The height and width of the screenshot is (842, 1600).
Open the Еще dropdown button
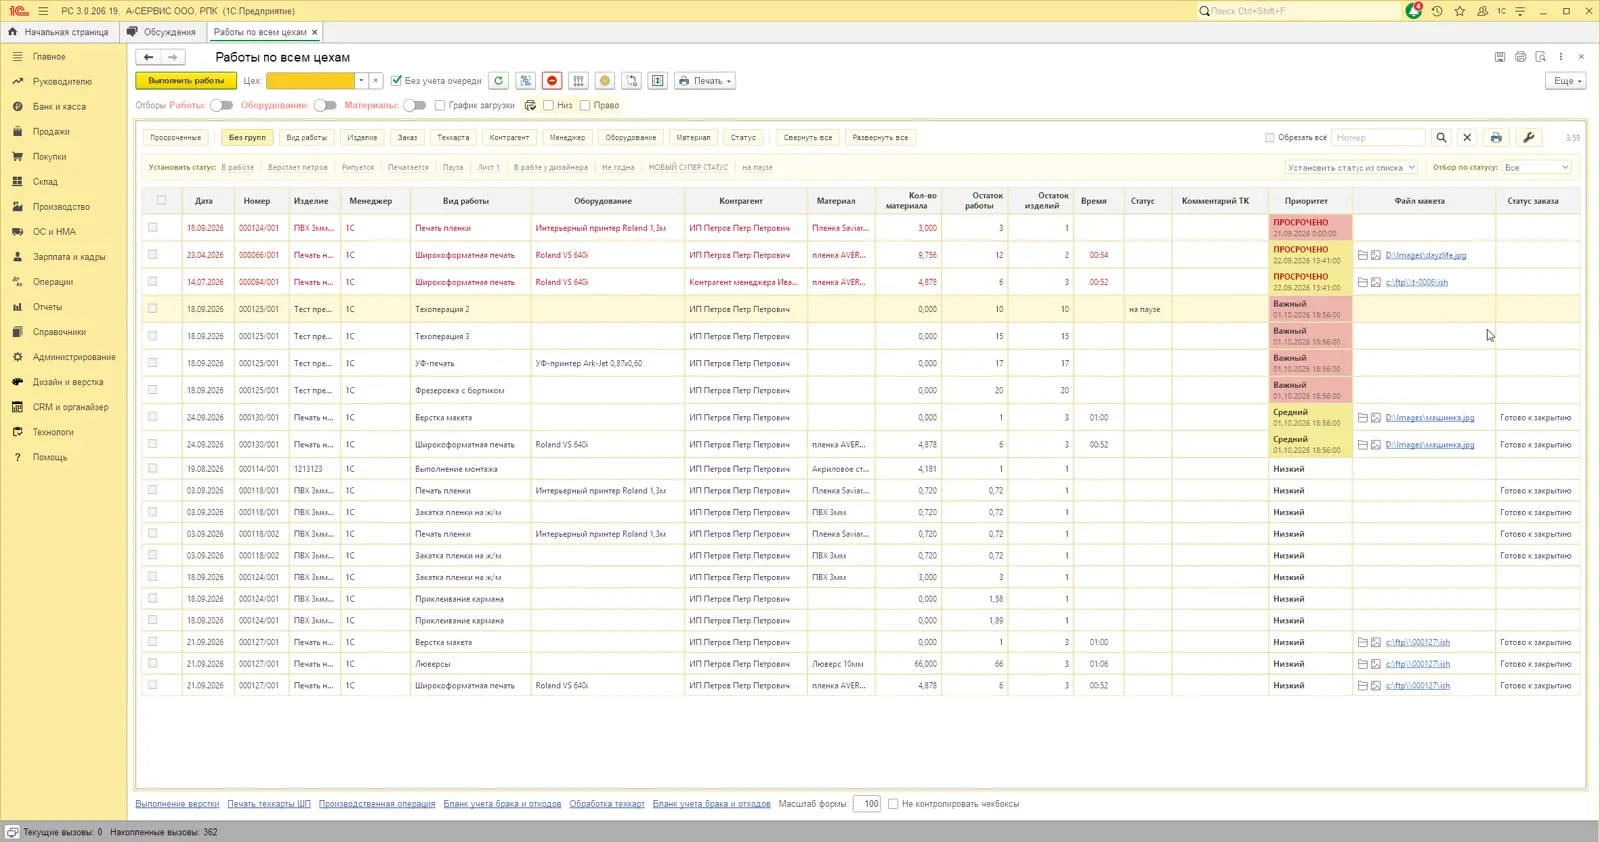(x=1567, y=81)
